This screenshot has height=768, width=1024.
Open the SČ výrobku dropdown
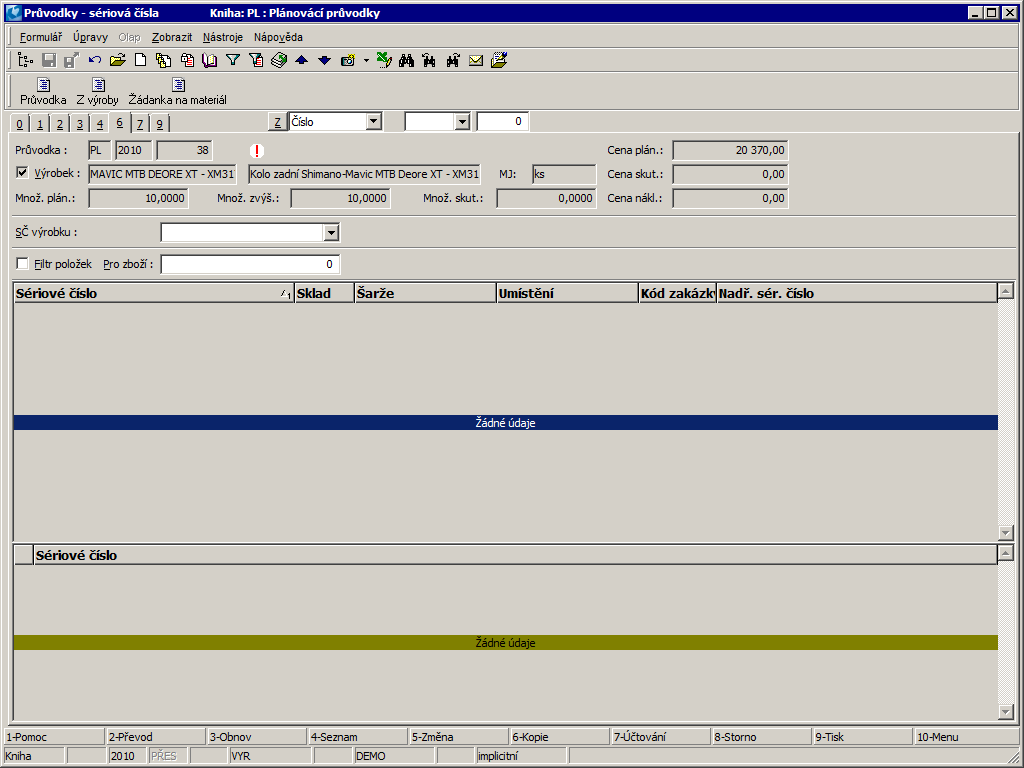[331, 233]
